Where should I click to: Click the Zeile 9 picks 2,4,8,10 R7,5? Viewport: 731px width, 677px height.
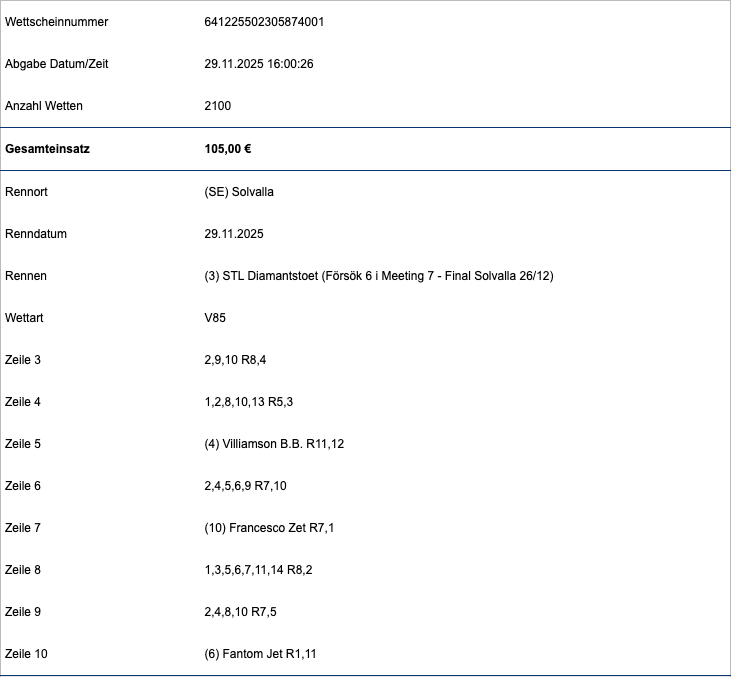(240, 612)
